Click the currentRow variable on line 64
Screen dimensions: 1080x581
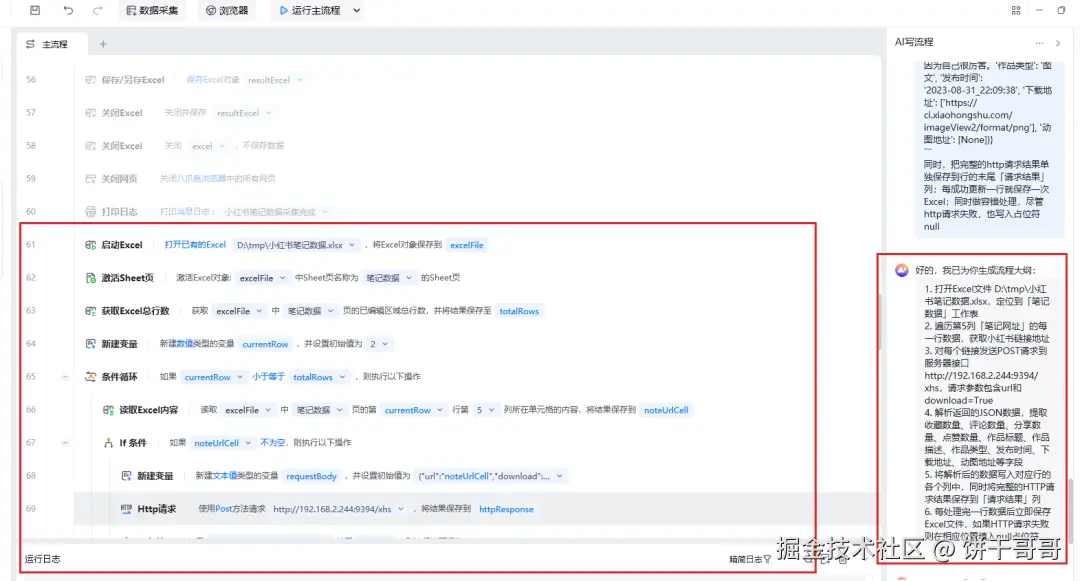point(265,344)
